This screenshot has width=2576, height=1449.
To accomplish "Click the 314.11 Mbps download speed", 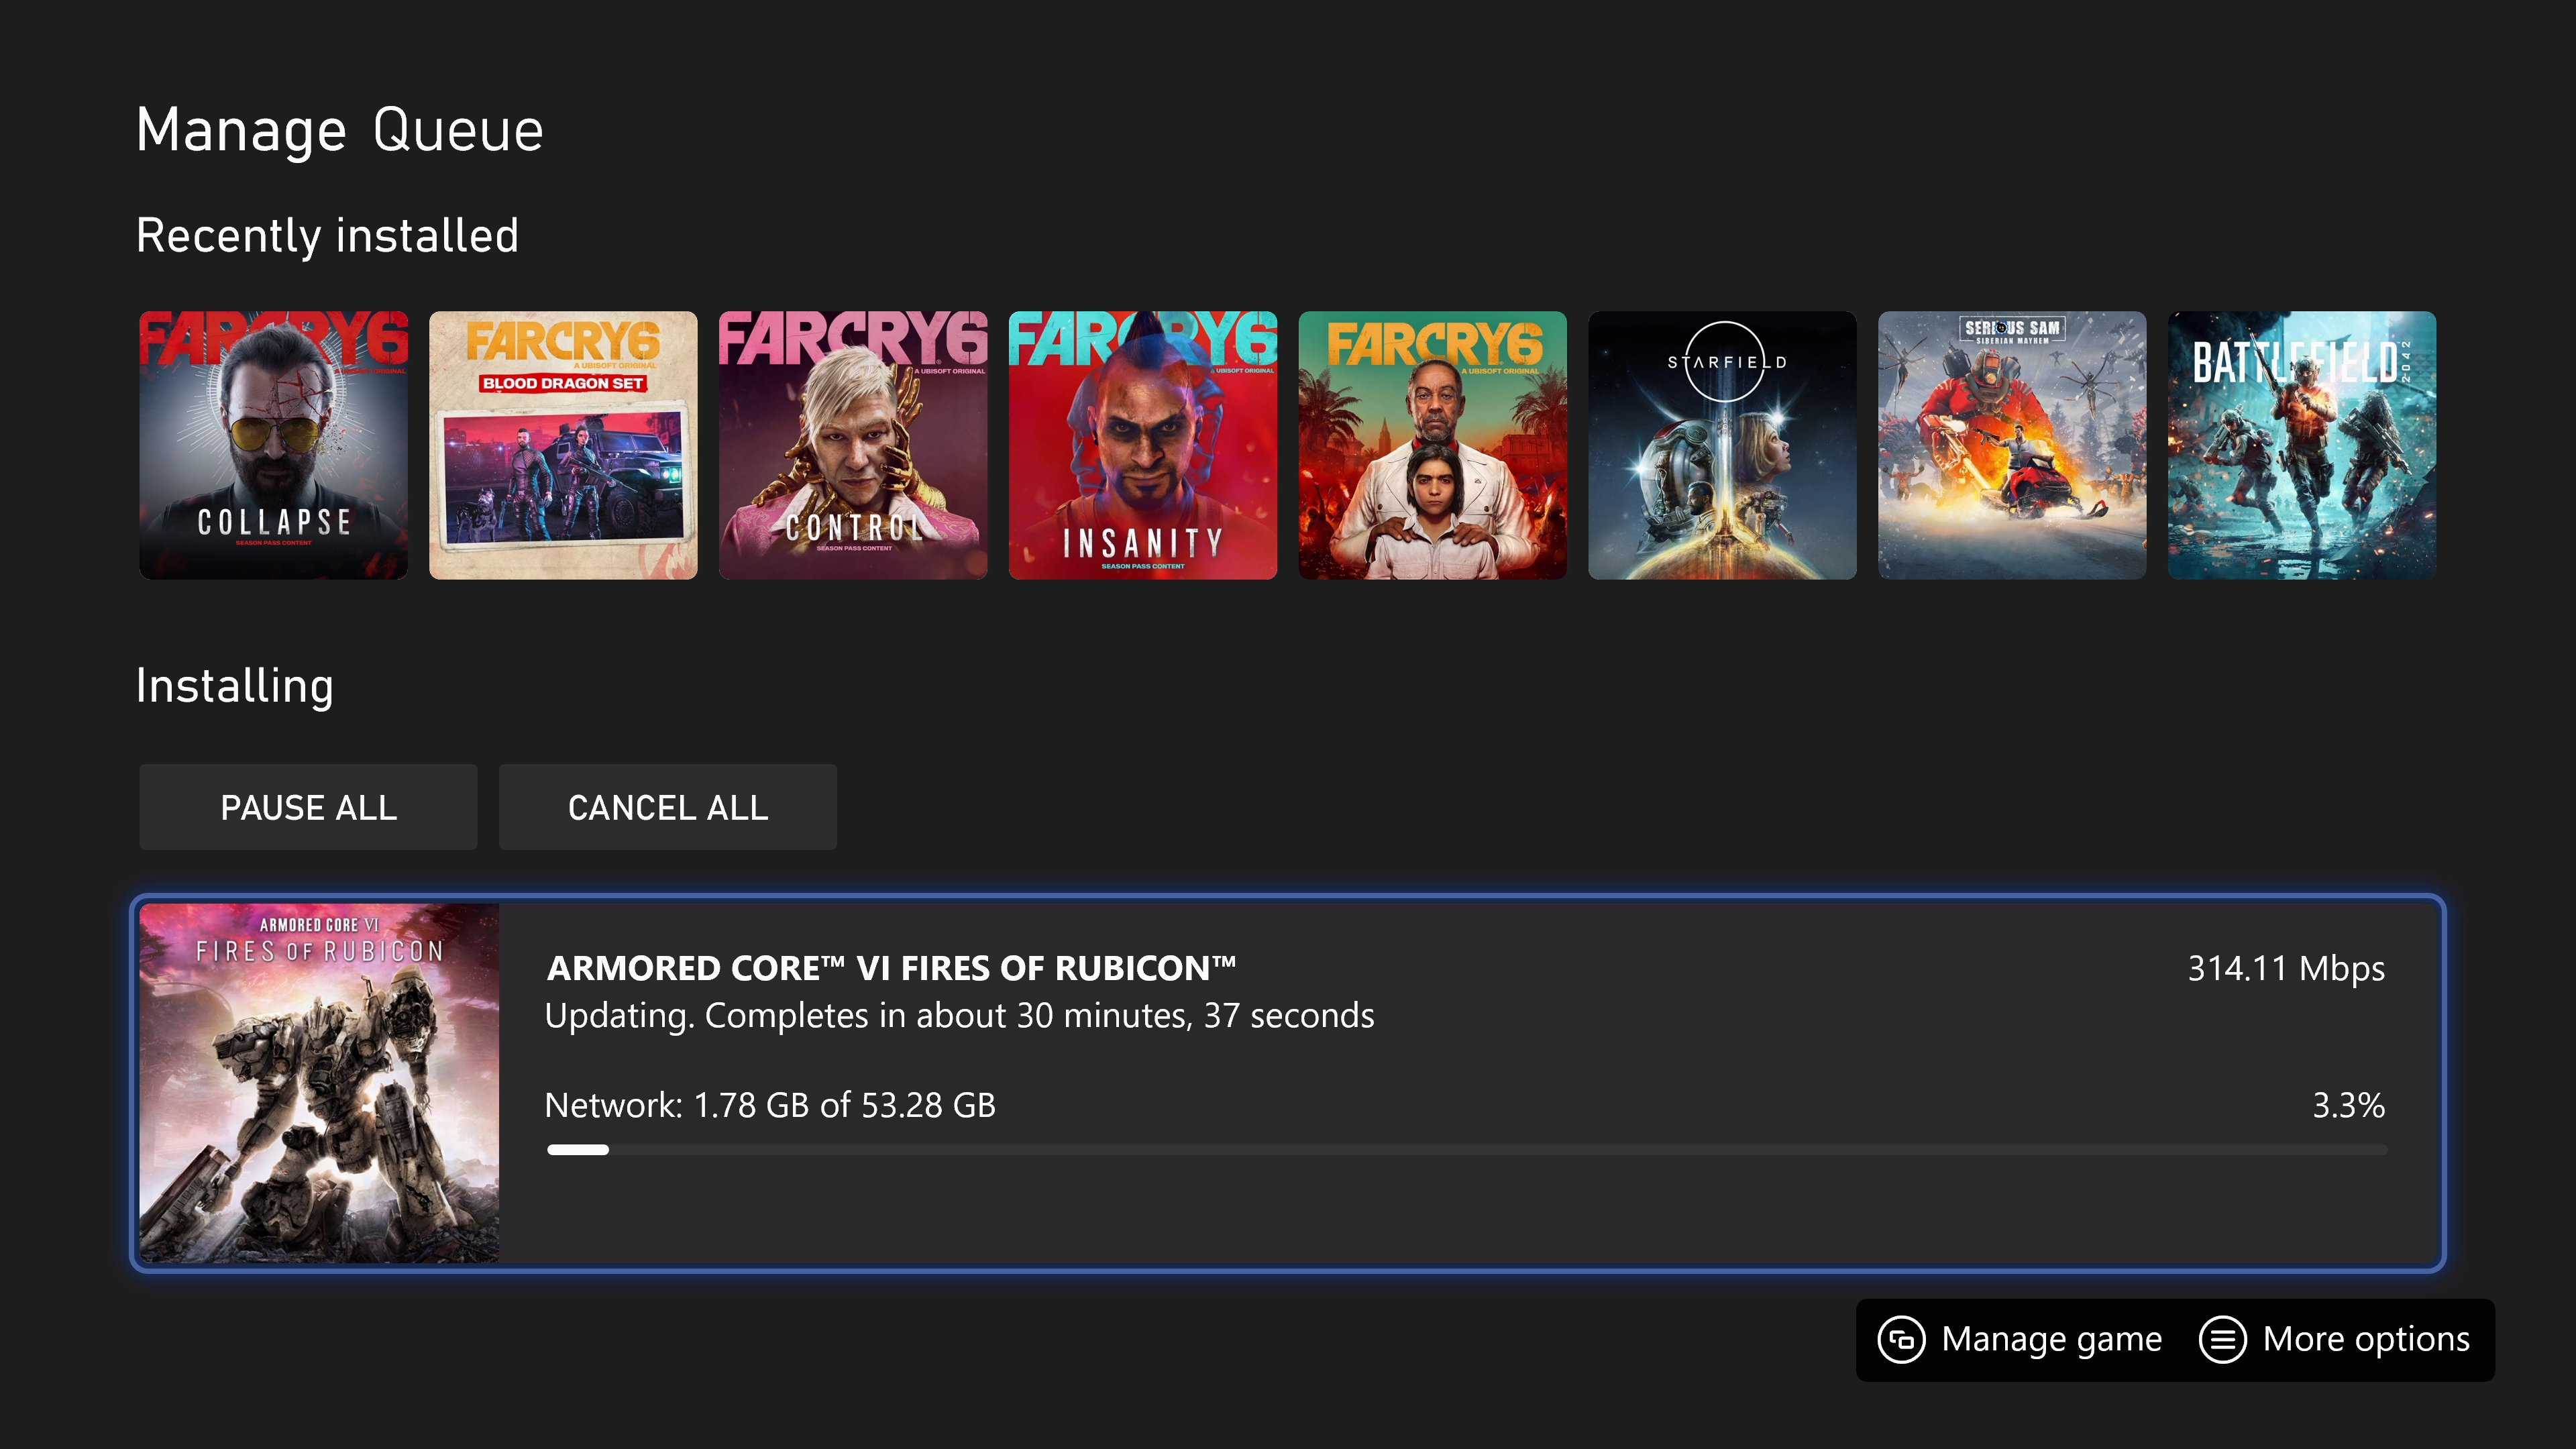I will (2286, 968).
